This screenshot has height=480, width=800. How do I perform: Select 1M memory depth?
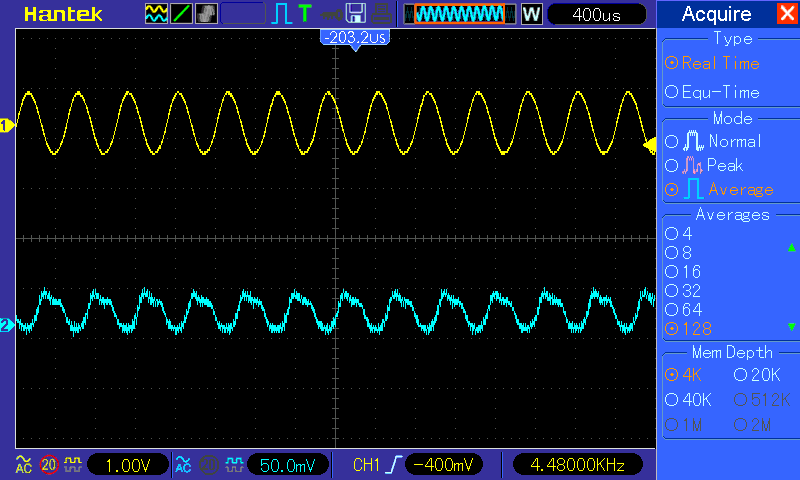pos(684,424)
